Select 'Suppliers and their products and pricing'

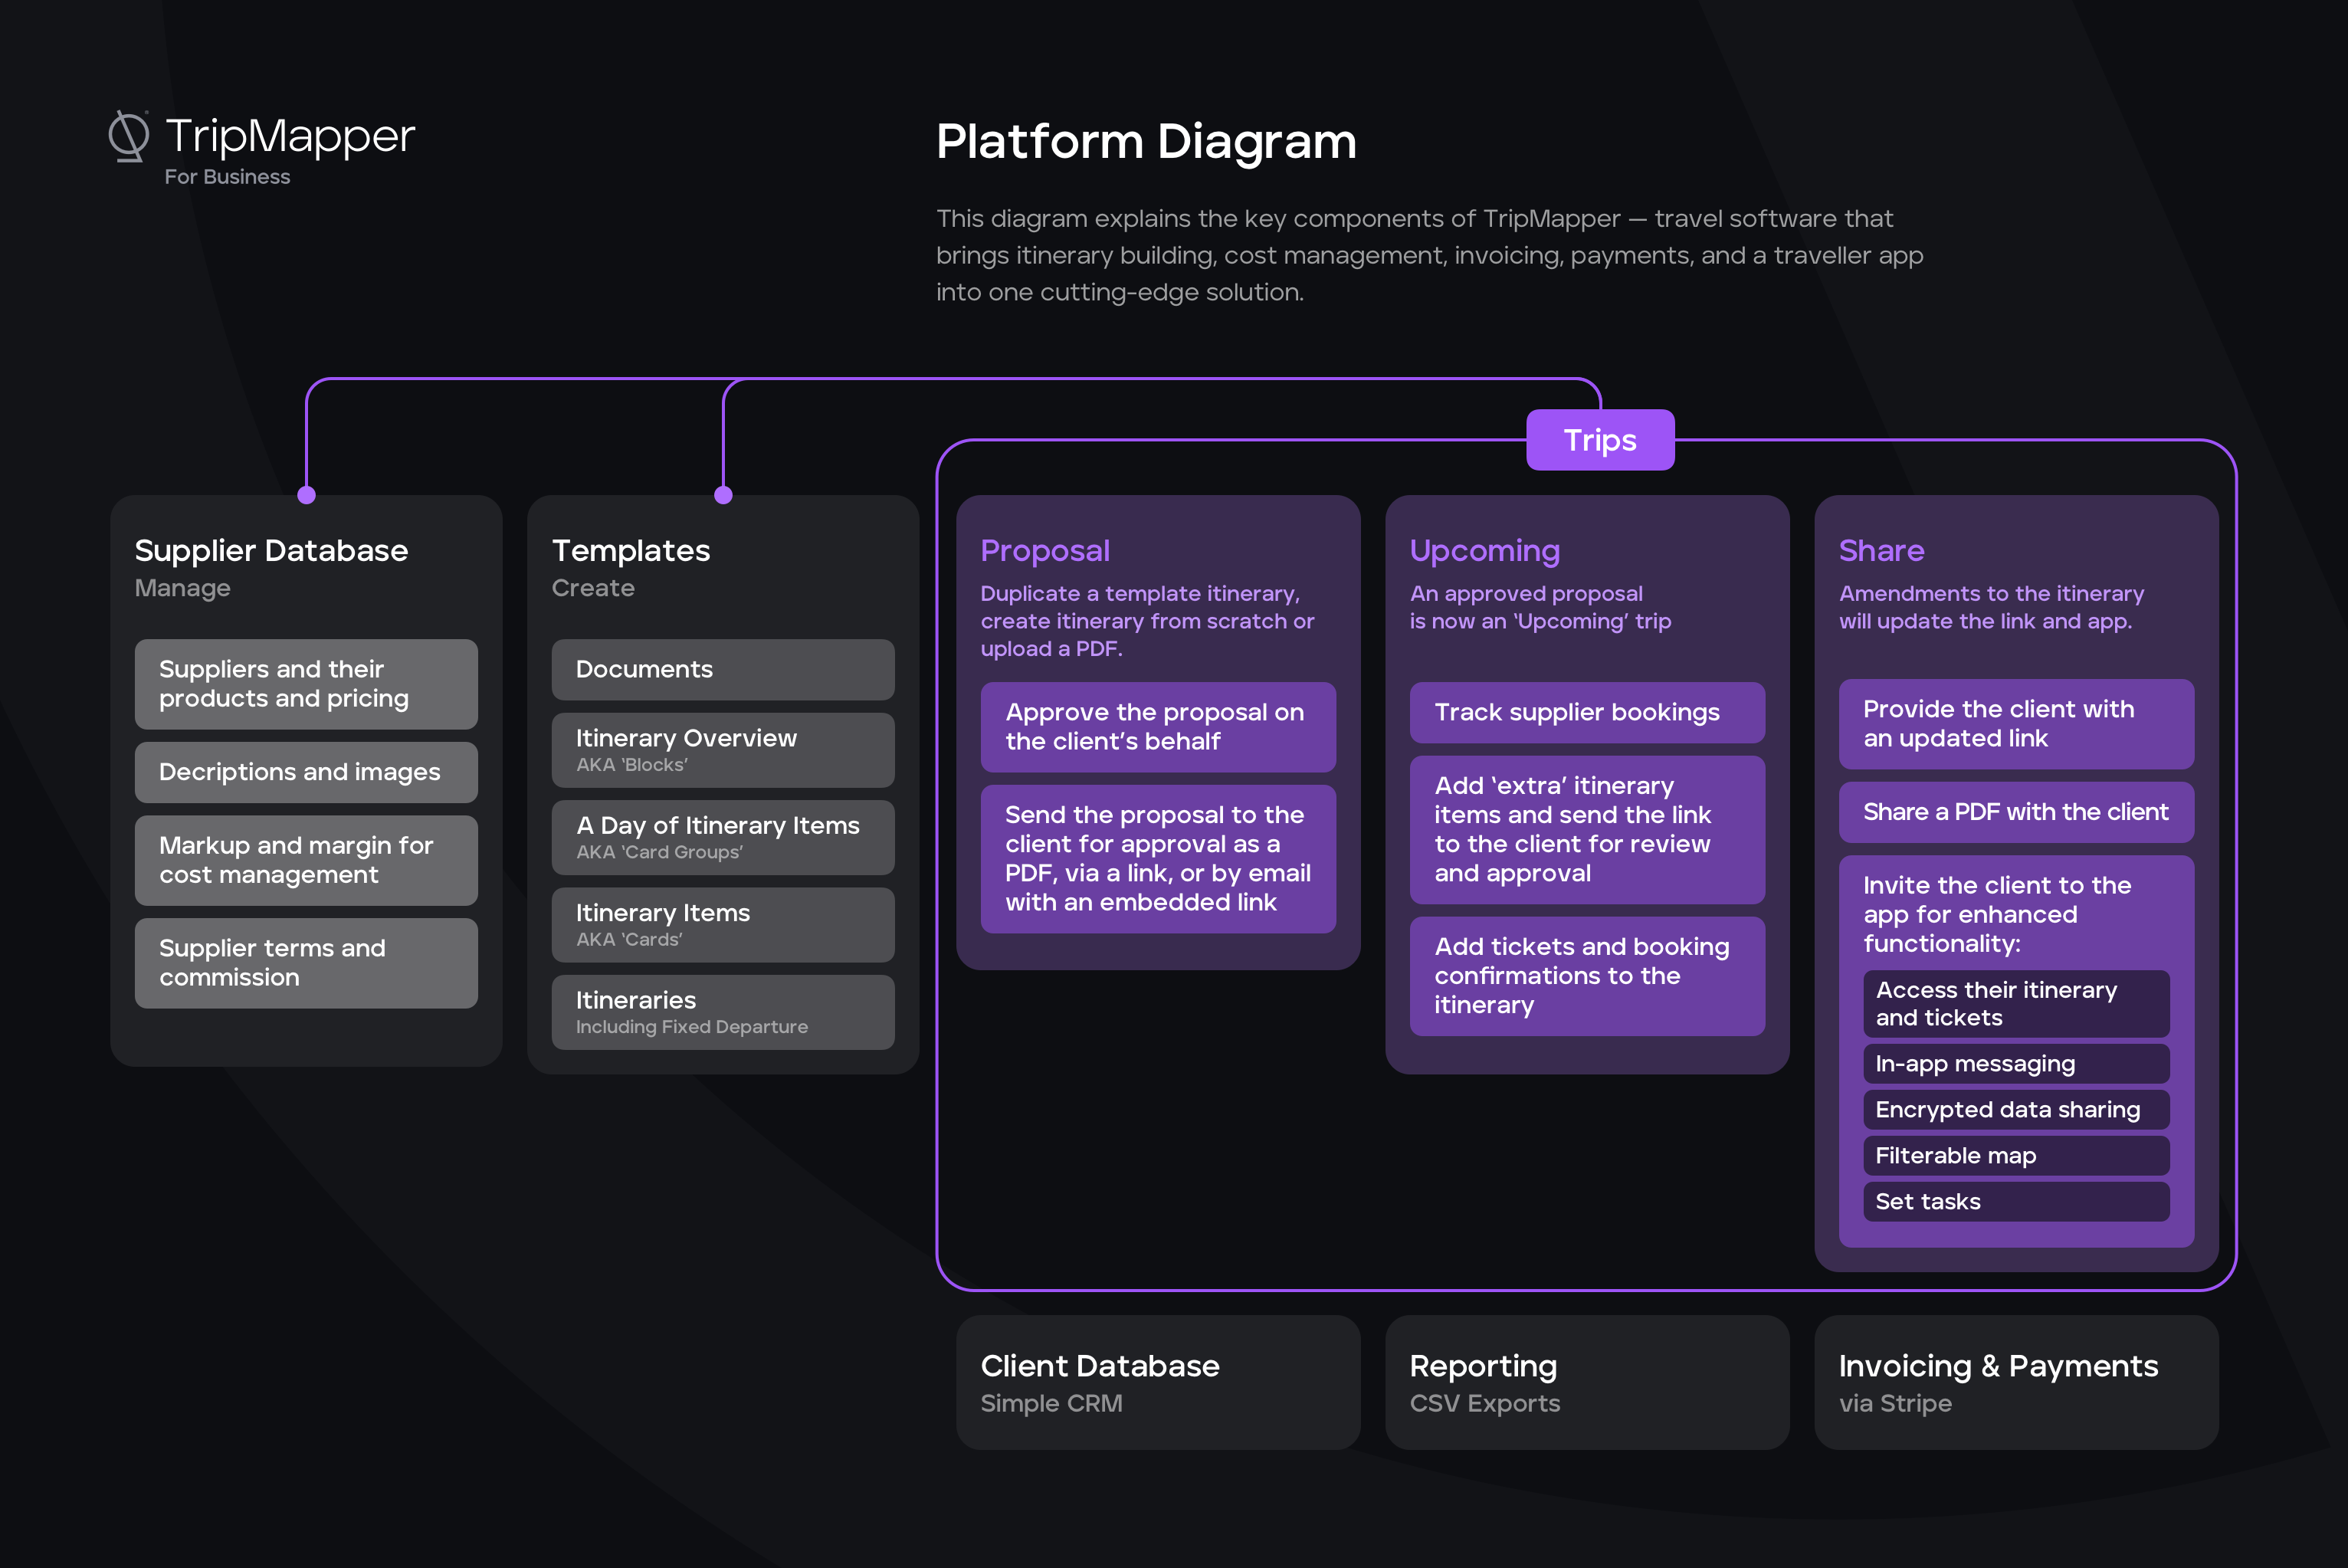coord(306,684)
